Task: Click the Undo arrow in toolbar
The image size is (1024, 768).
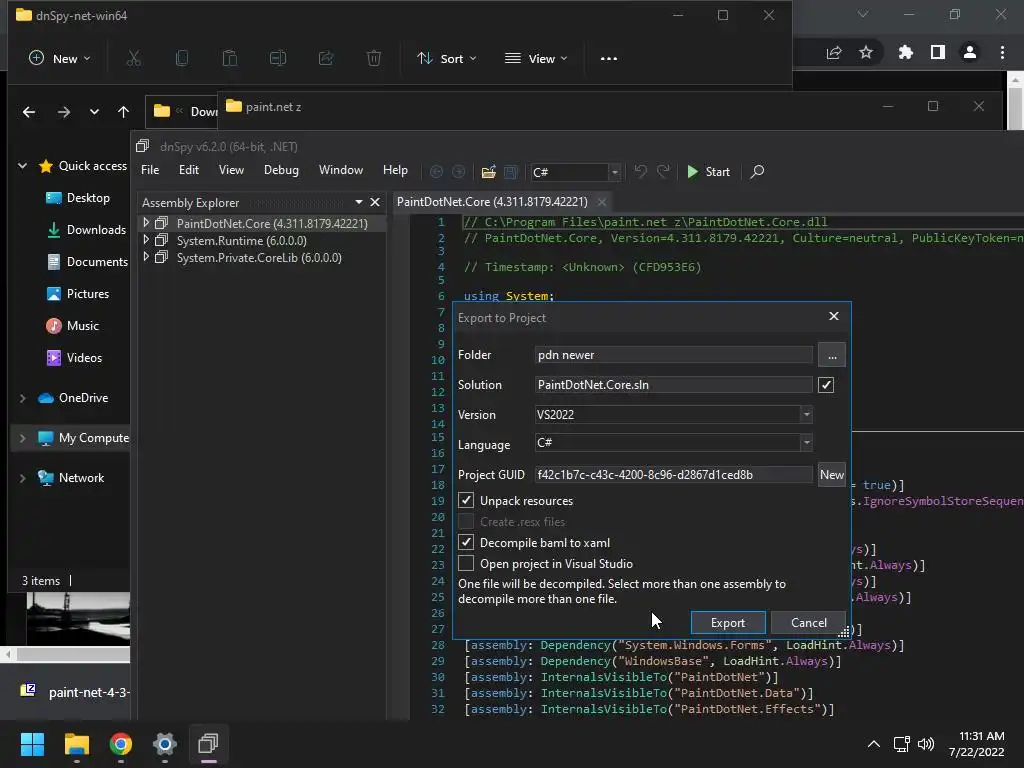Action: click(x=640, y=172)
